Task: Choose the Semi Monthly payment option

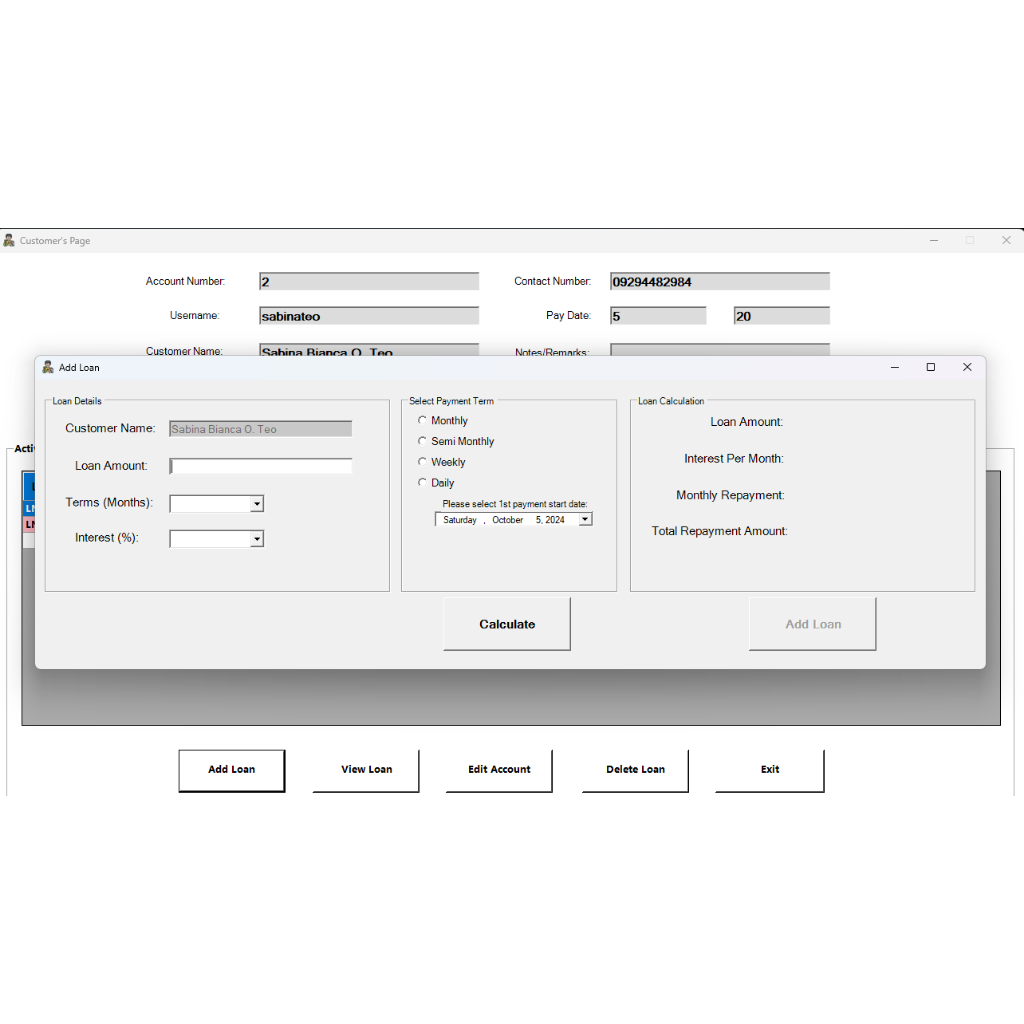Action: pyautogui.click(x=422, y=441)
